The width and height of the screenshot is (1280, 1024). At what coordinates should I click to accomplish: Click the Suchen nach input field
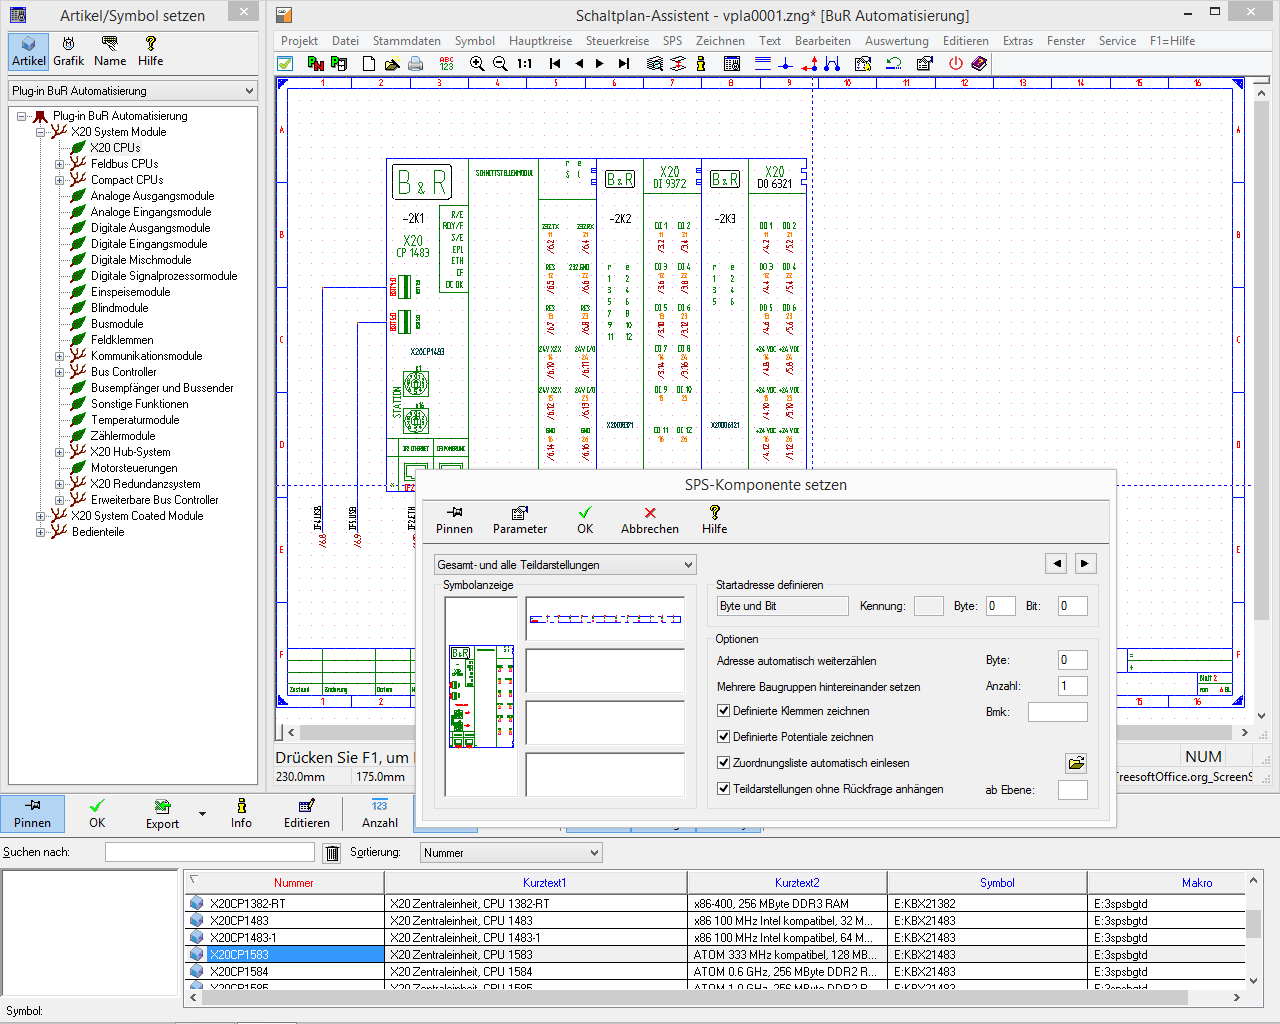pos(210,852)
